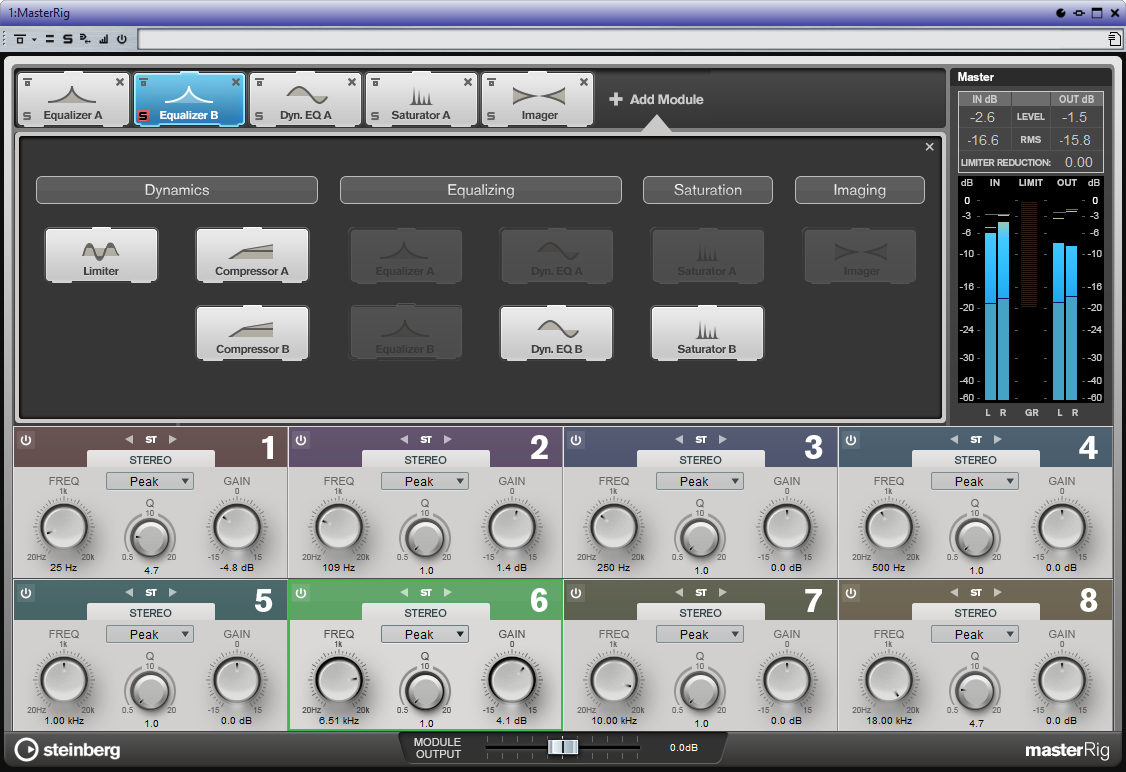Bypass Dyn. EQ A via its top-left icon
This screenshot has height=772, width=1126.
click(x=259, y=83)
